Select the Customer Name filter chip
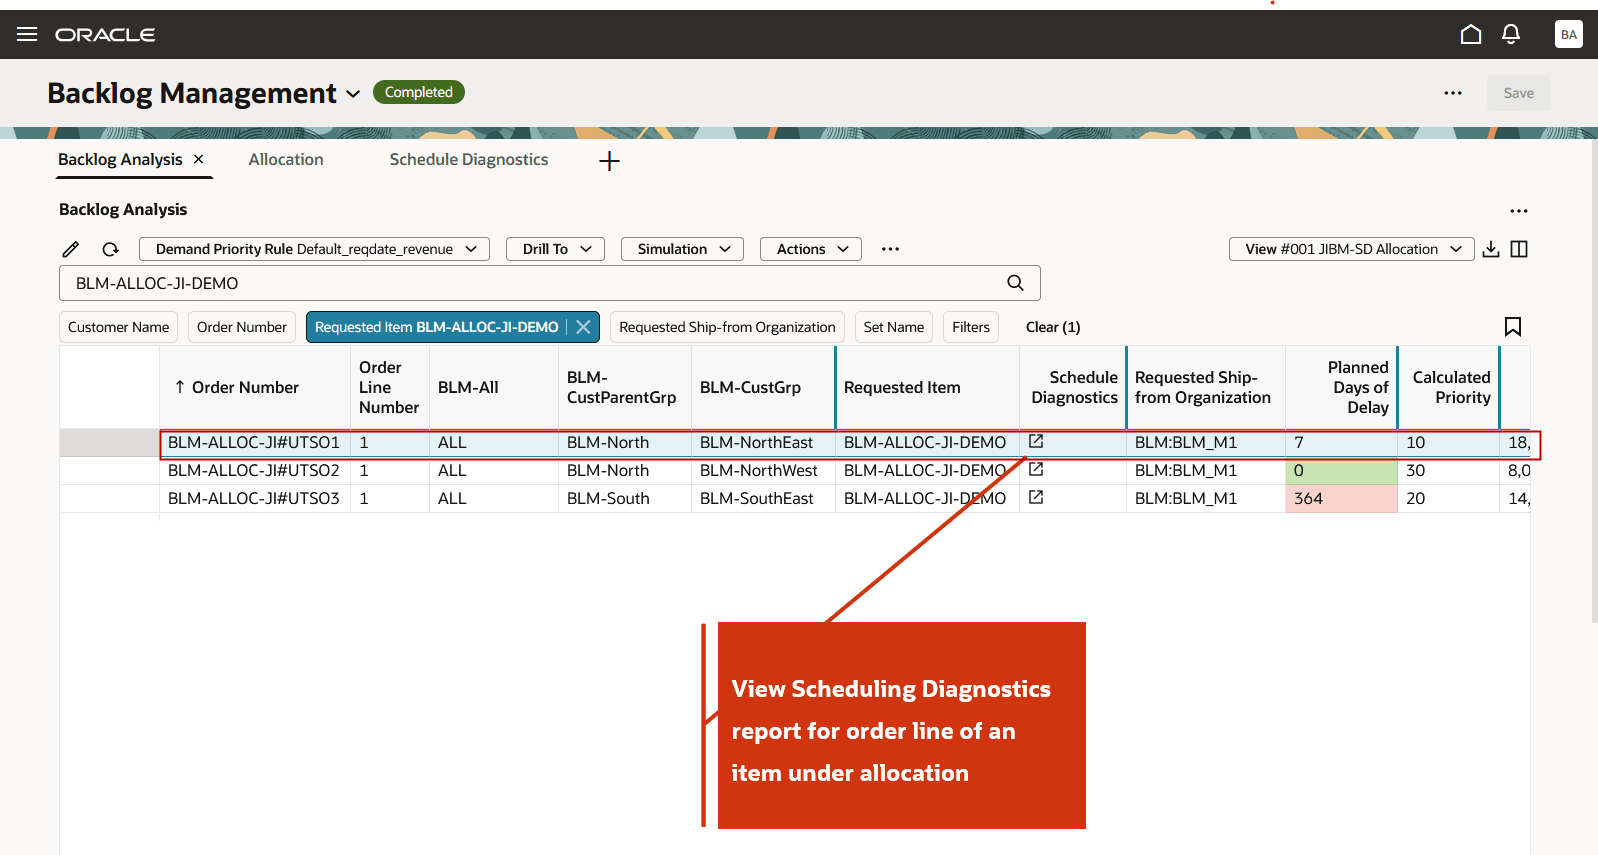The image size is (1598, 855). 118,327
